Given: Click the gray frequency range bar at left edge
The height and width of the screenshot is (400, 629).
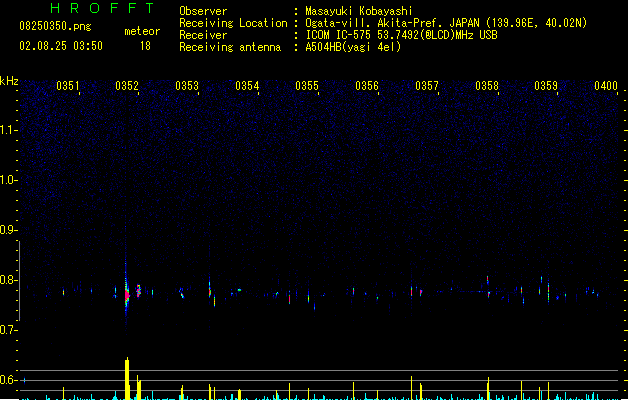Looking at the screenshot, I should pyautogui.click(x=19, y=280).
